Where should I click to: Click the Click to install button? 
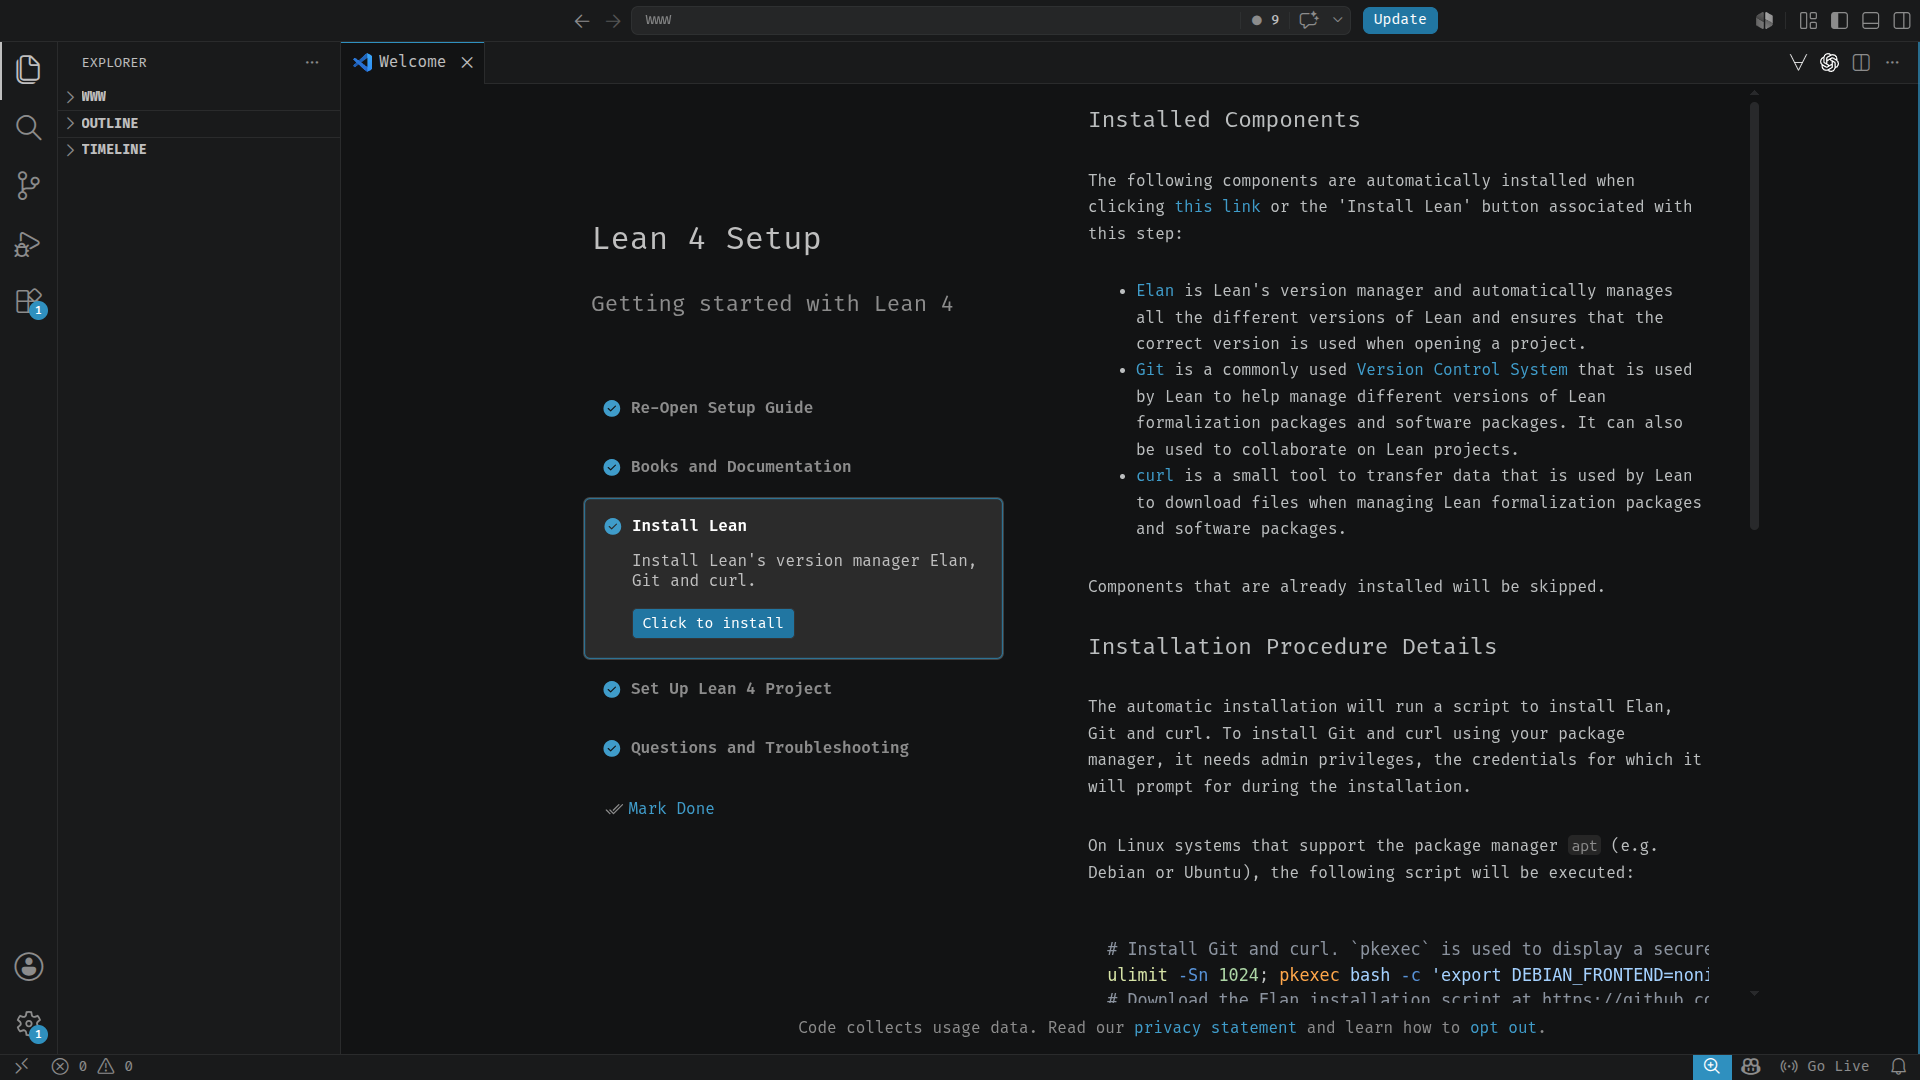pos(713,623)
